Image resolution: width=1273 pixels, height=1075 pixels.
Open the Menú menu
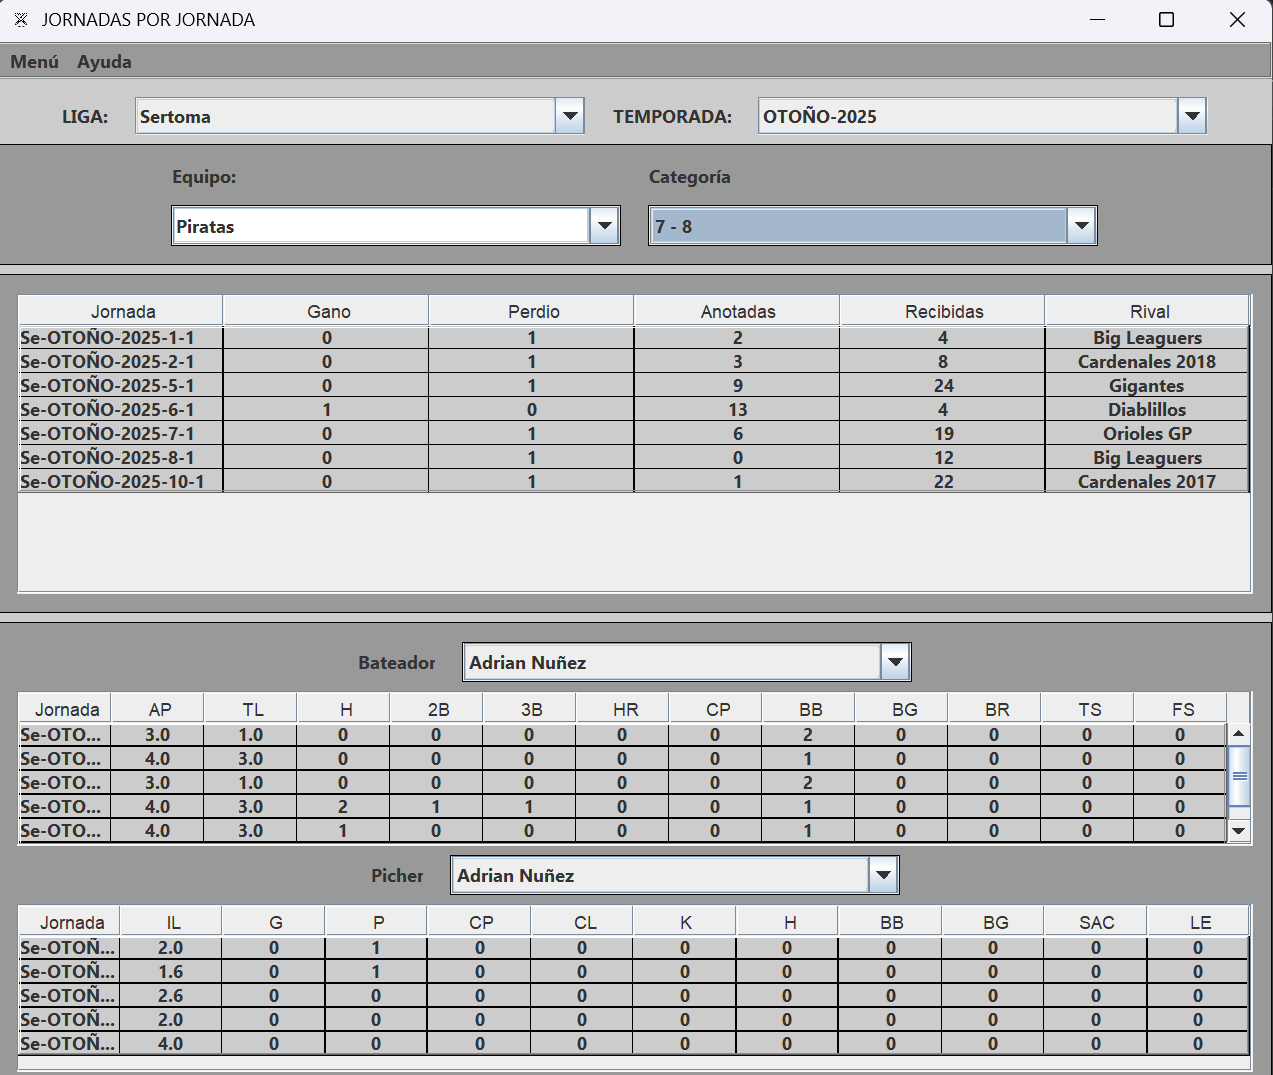pos(34,62)
